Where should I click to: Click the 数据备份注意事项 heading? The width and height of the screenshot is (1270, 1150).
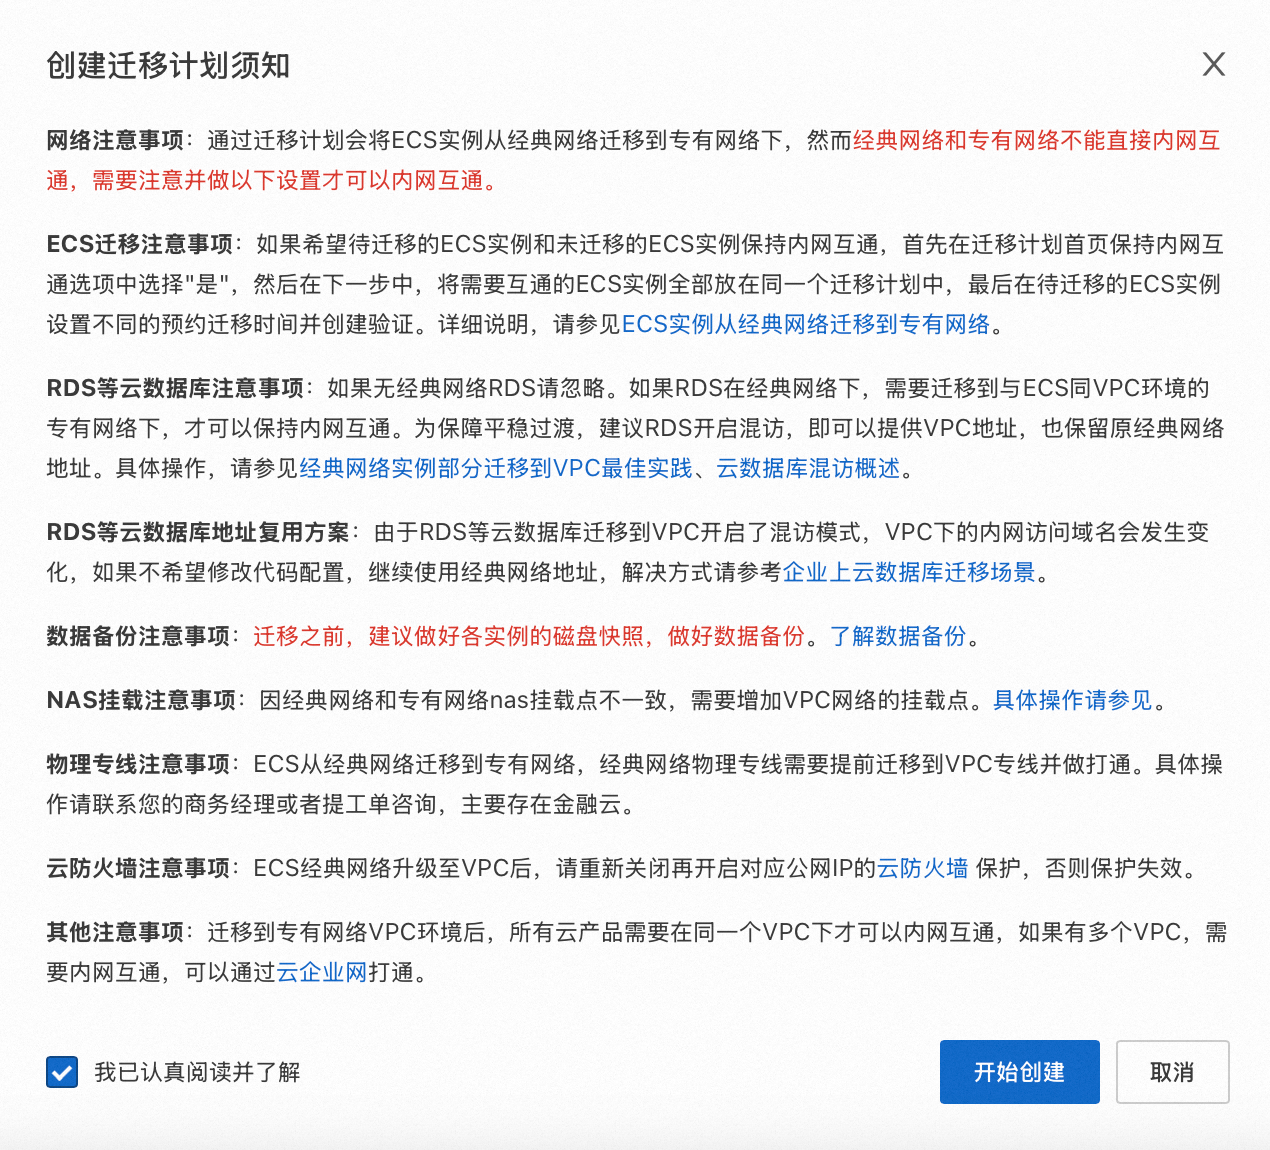[x=138, y=636]
